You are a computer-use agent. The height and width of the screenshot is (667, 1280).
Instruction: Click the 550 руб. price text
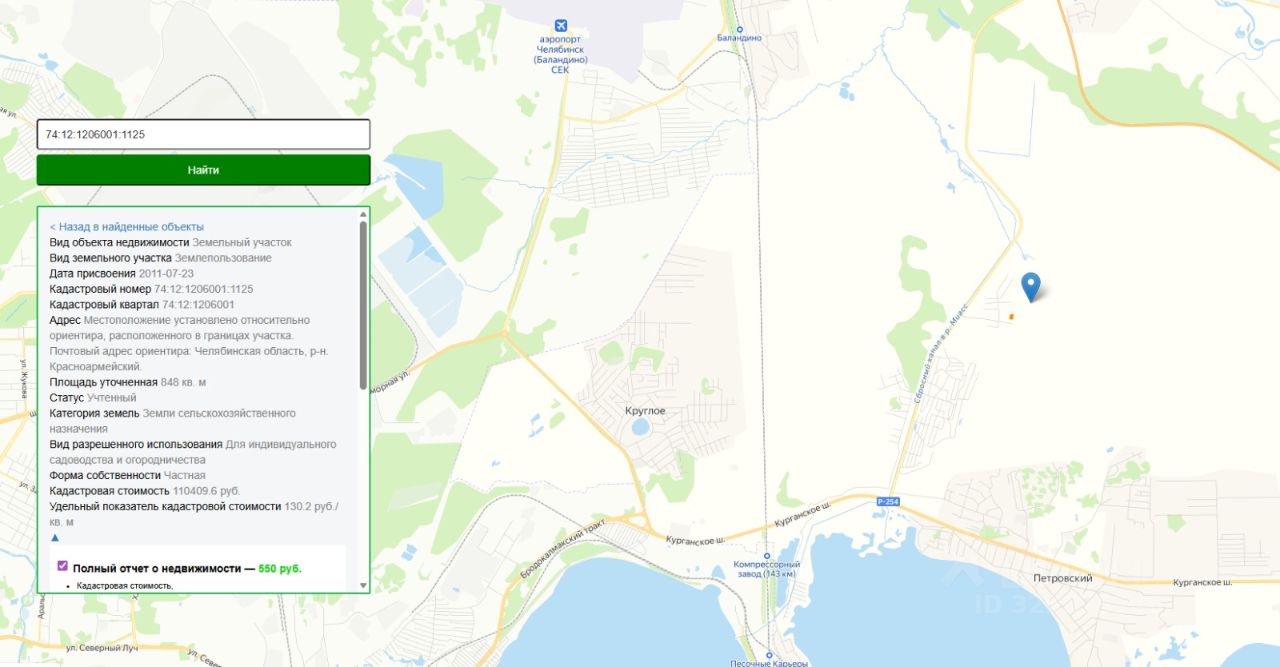click(279, 568)
